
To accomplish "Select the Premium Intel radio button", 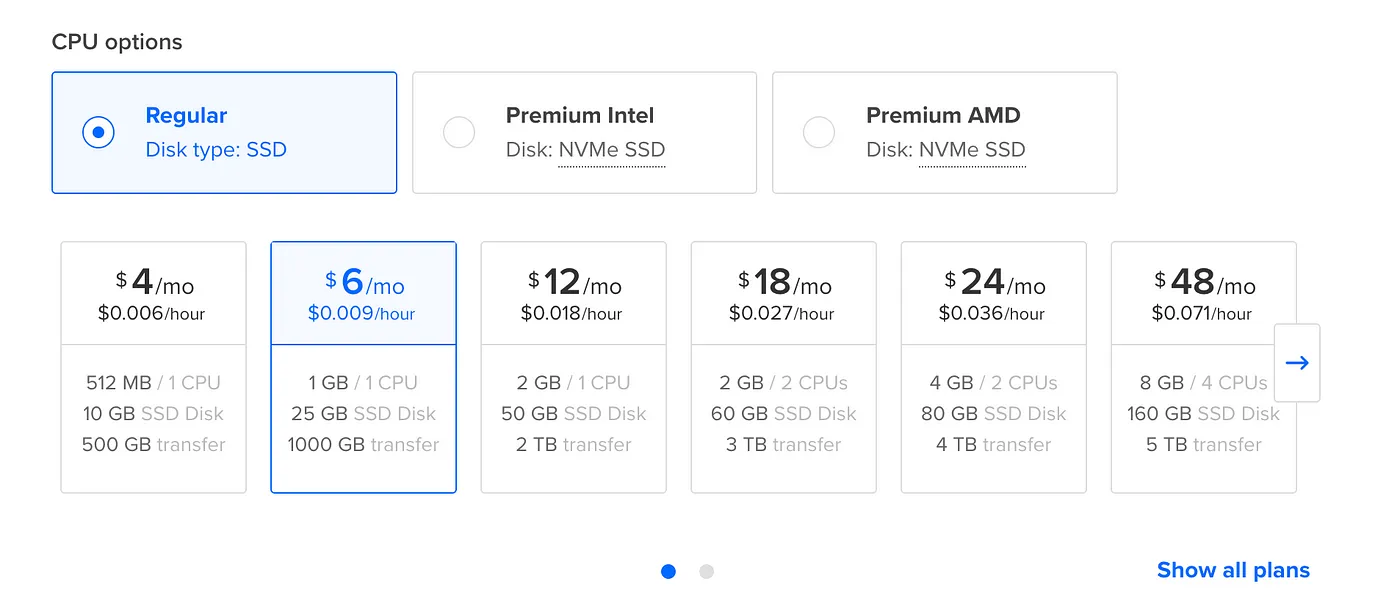I will click(x=459, y=132).
